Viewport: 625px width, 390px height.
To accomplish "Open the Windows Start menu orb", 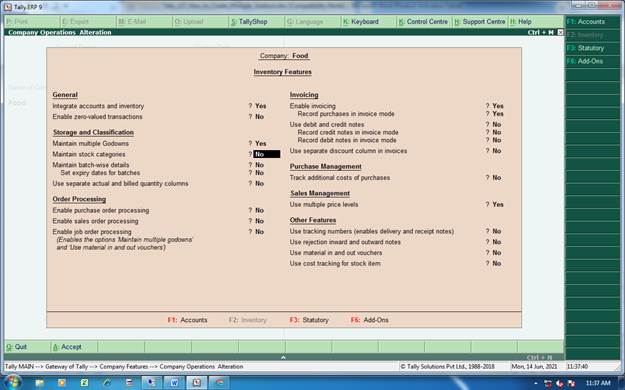I will pos(12,382).
